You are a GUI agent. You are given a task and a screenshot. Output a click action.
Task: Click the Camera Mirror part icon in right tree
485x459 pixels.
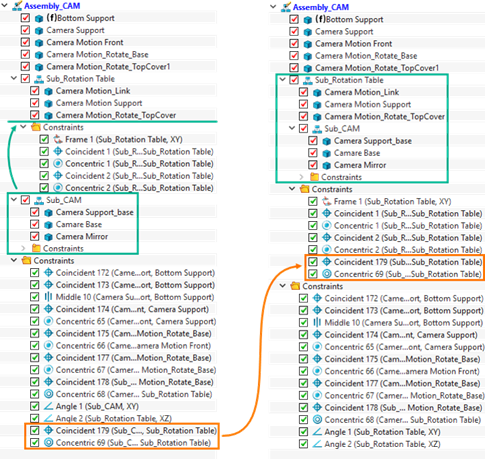coord(327,165)
